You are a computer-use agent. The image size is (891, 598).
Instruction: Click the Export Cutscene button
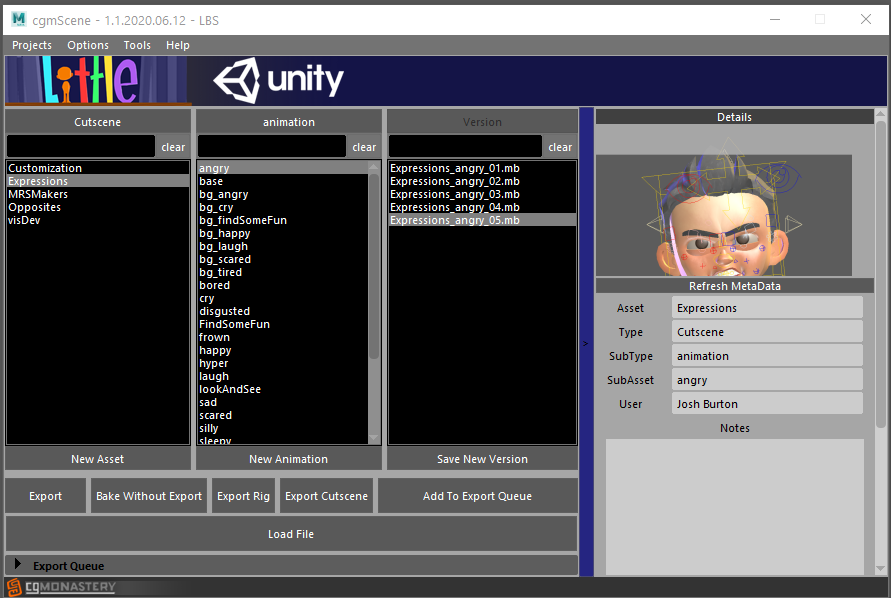[x=326, y=496]
